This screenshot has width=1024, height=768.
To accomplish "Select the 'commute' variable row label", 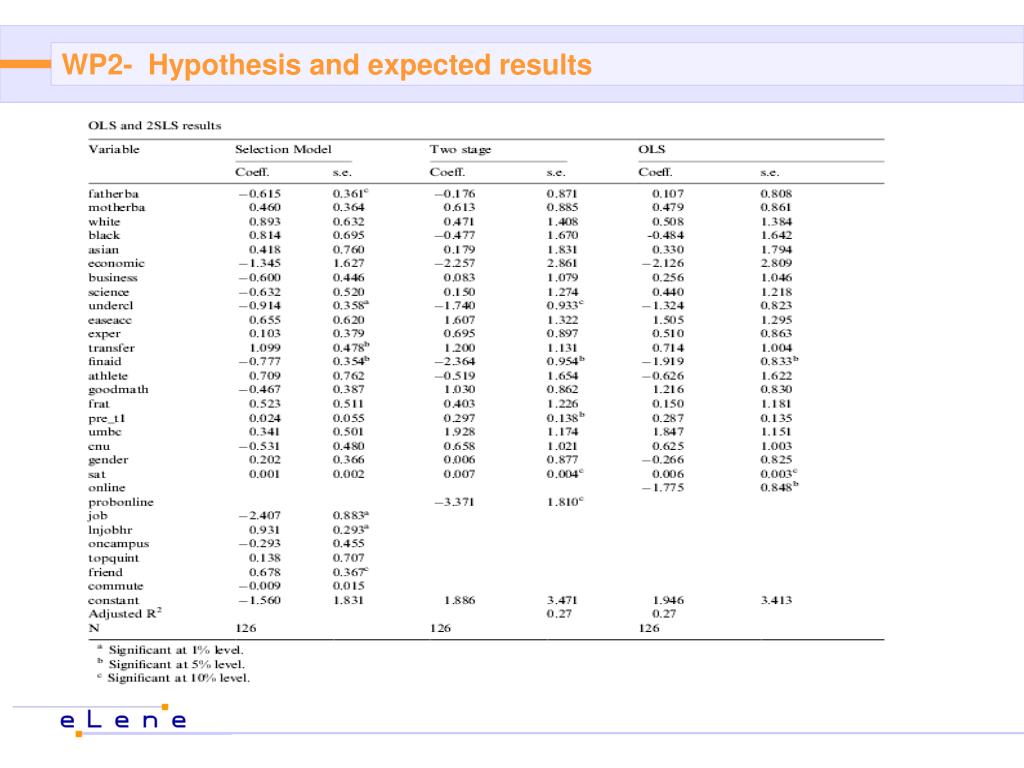I will point(116,586).
